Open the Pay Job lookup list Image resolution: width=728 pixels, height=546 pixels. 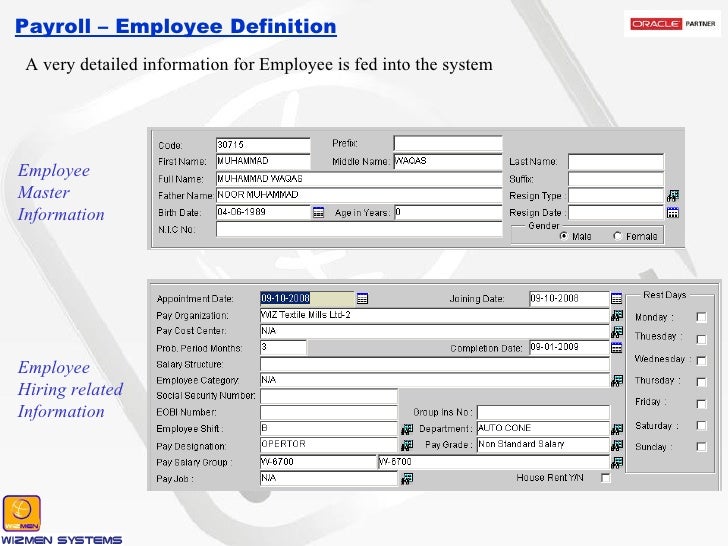pos(407,479)
